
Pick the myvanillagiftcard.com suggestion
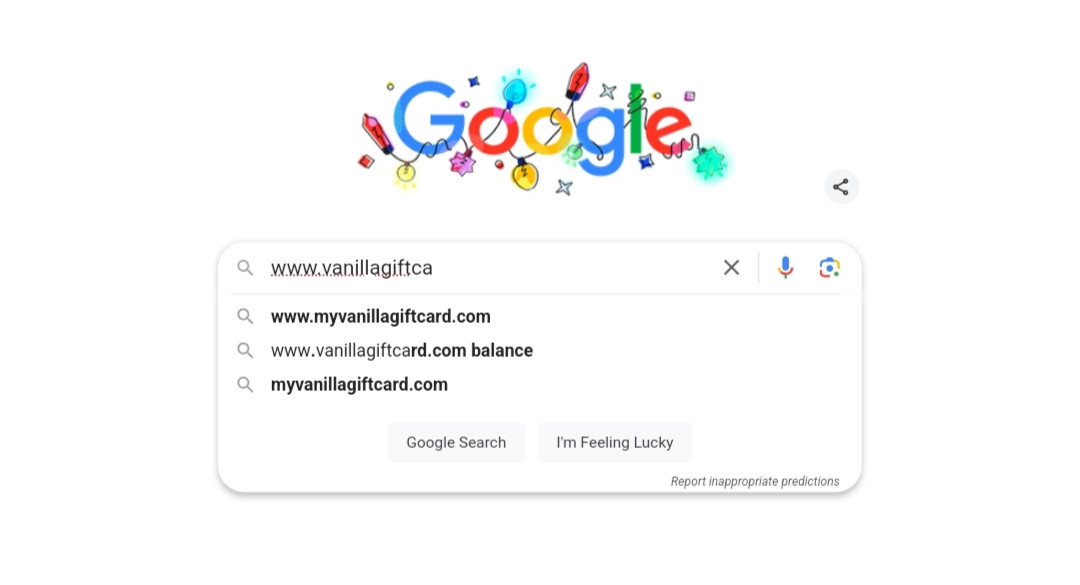pos(359,384)
